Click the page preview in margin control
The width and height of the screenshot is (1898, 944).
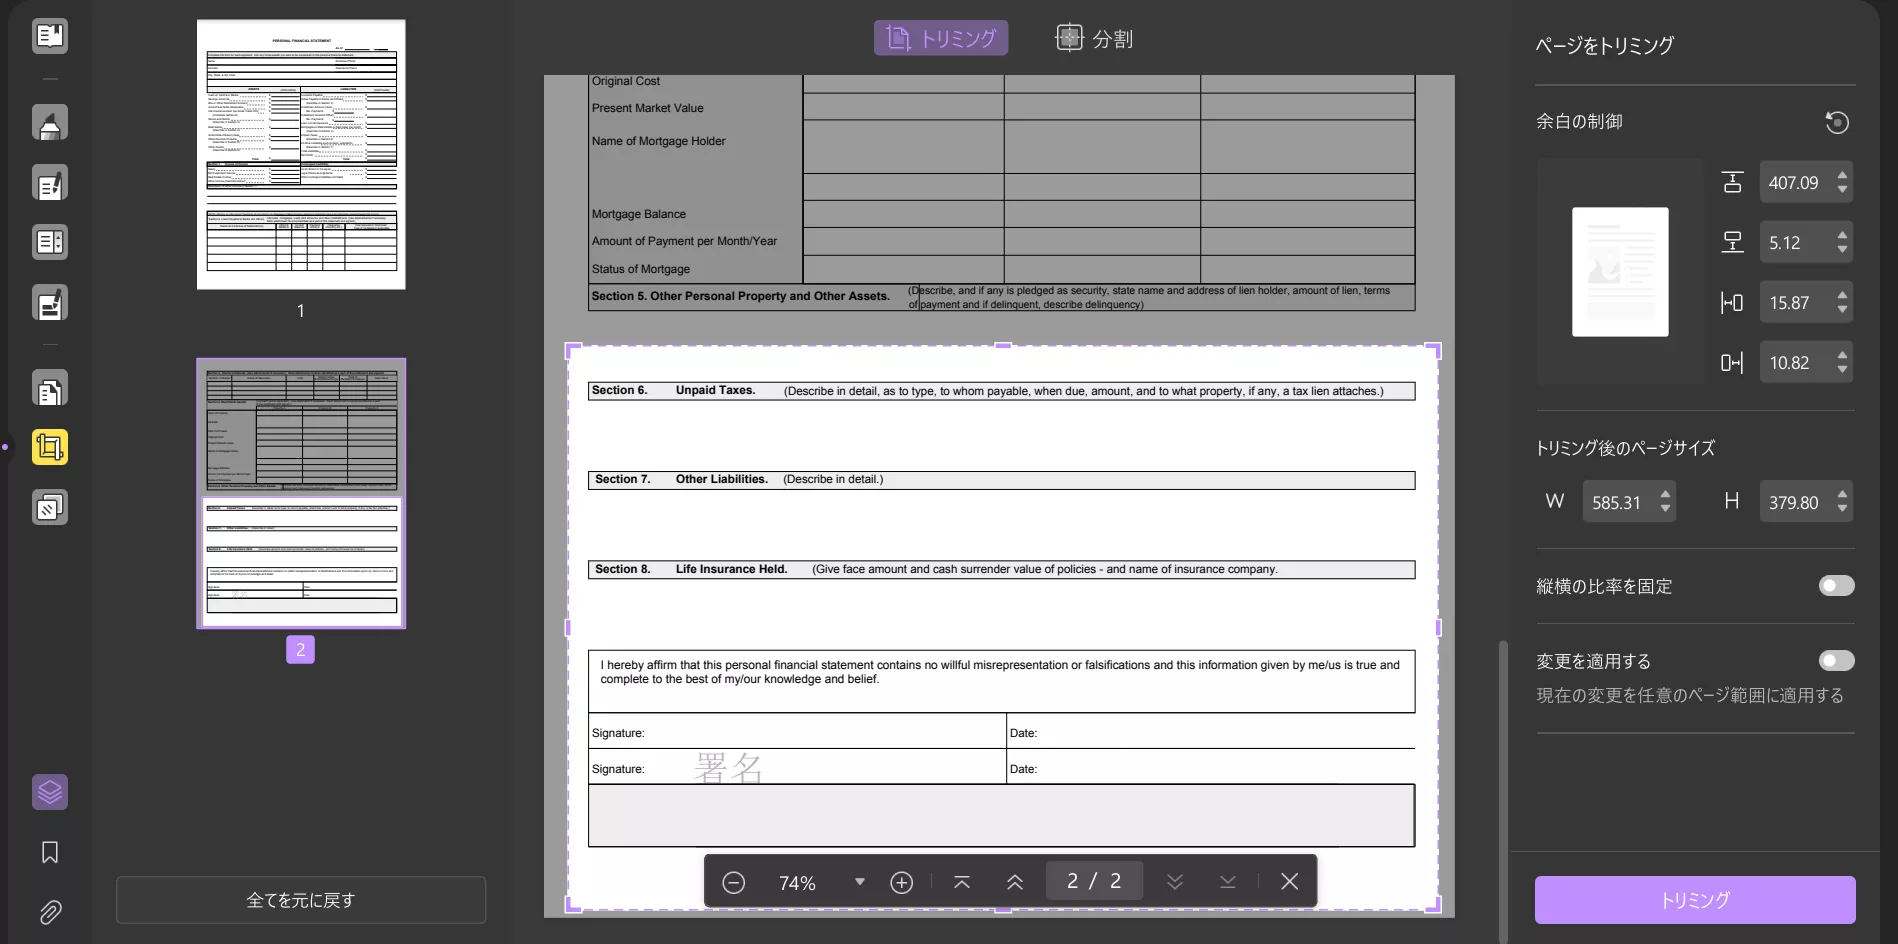point(1620,272)
